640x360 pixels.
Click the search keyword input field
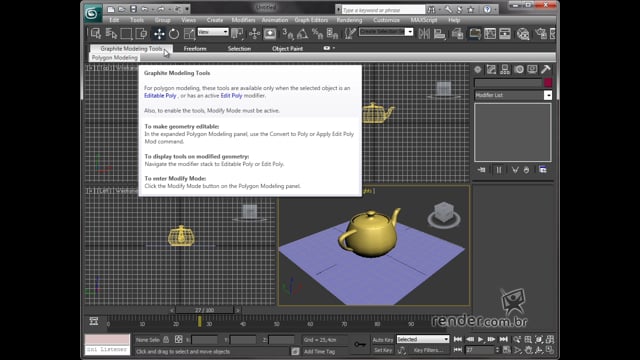pyautogui.click(x=383, y=9)
